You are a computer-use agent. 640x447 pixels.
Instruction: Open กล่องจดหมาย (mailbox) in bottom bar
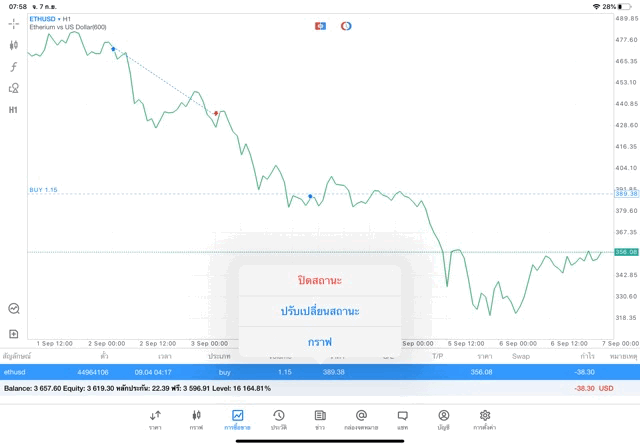click(361, 419)
